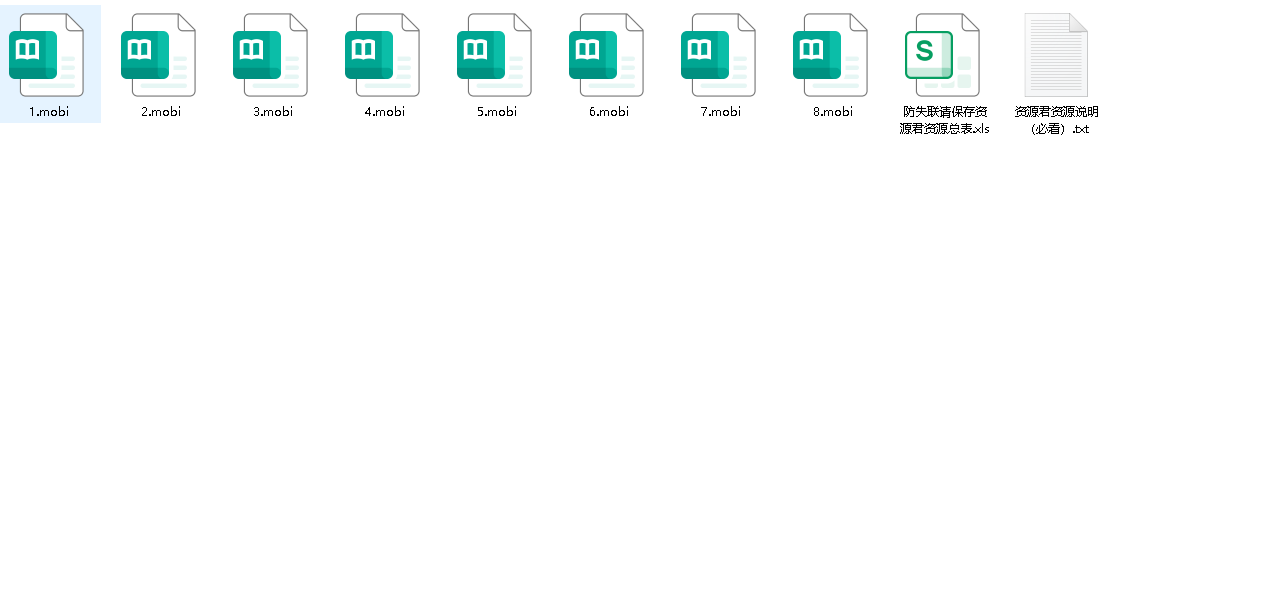Viewport: 1263px width, 601px height.
Task: Select the green S spreadsheet file icon
Action: [942, 55]
